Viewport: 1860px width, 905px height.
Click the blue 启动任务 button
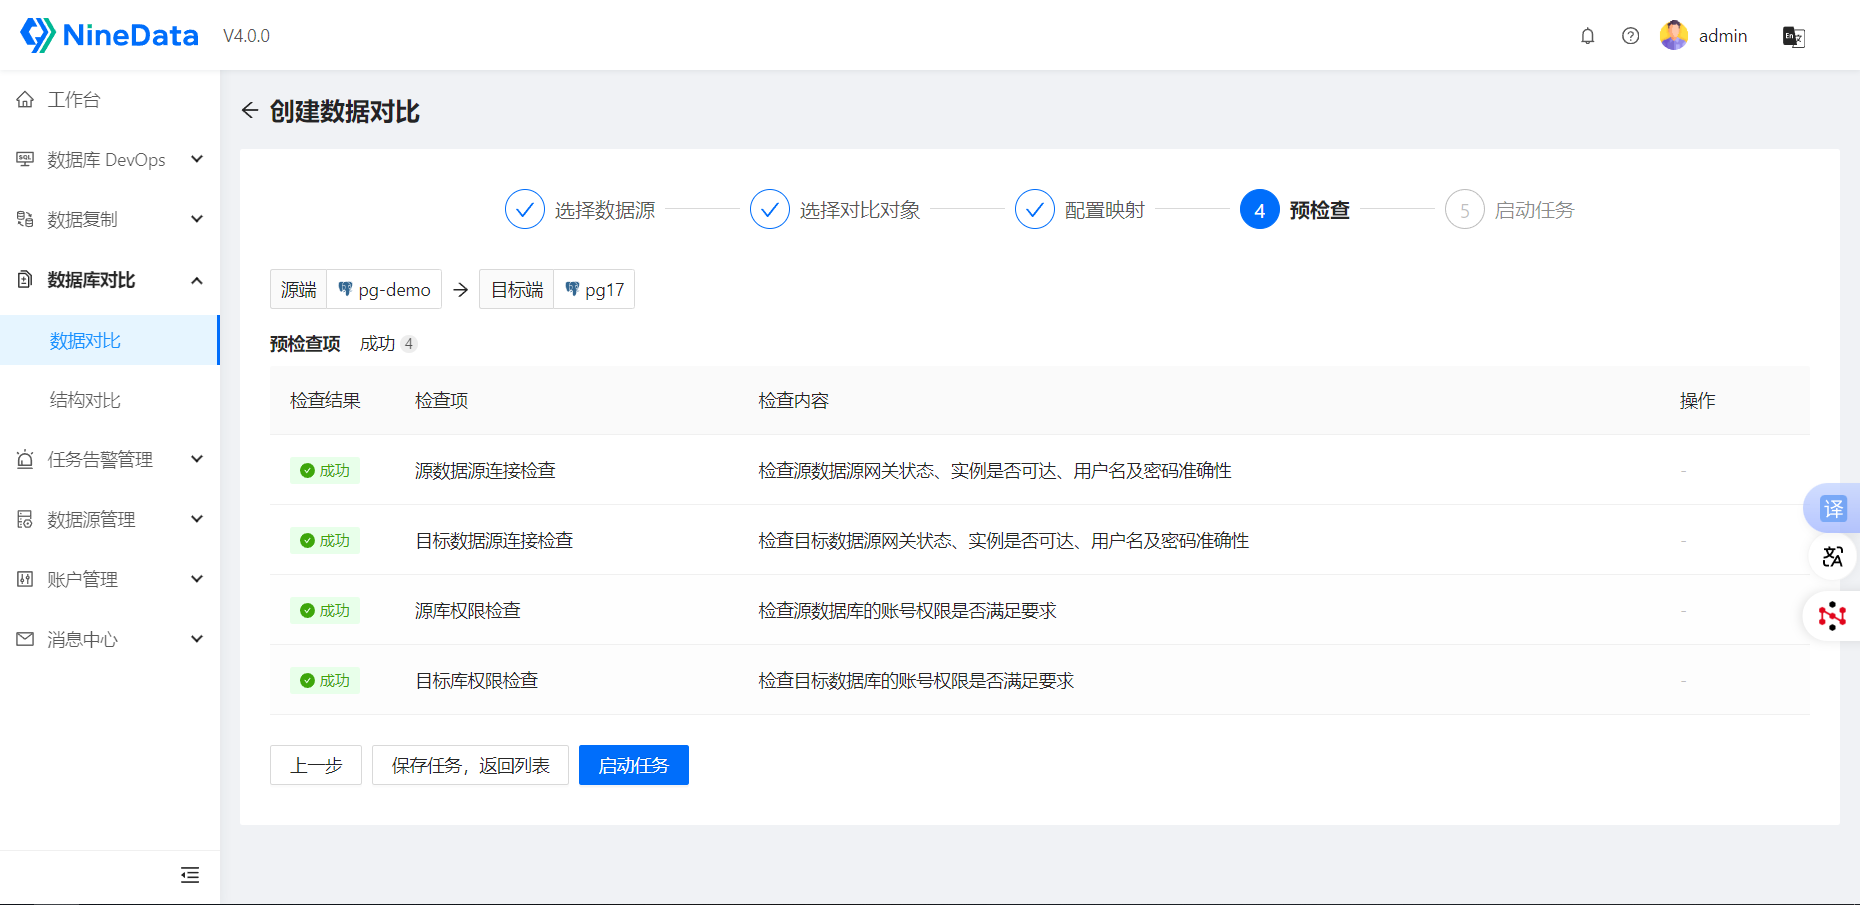click(x=634, y=765)
